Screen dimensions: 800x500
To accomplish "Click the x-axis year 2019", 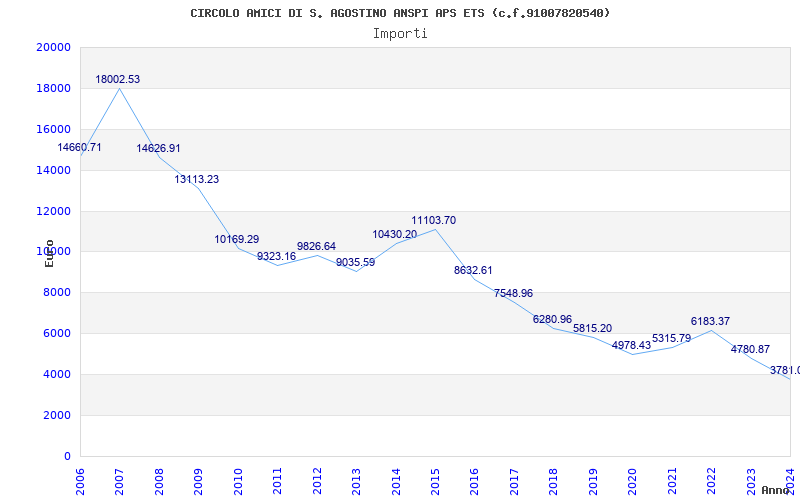I will click(593, 481).
